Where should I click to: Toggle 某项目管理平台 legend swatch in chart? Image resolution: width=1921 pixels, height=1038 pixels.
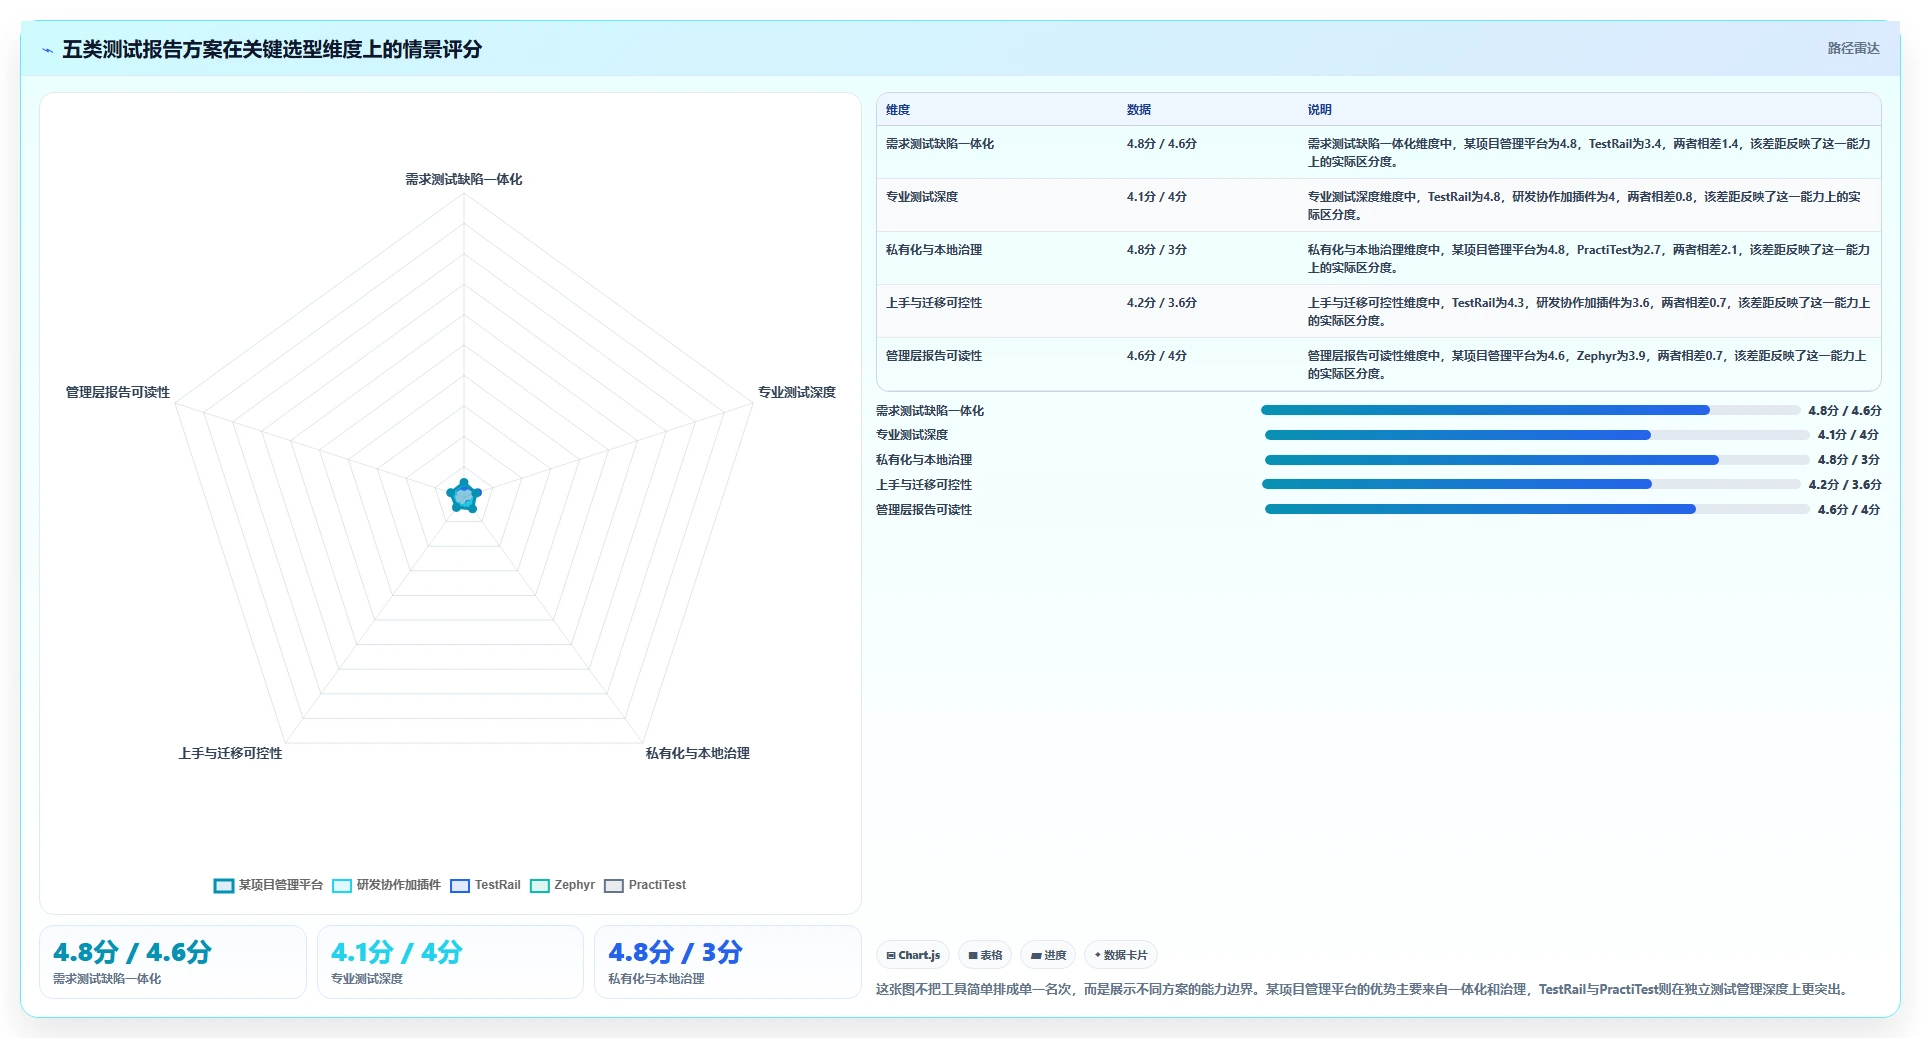click(x=223, y=885)
